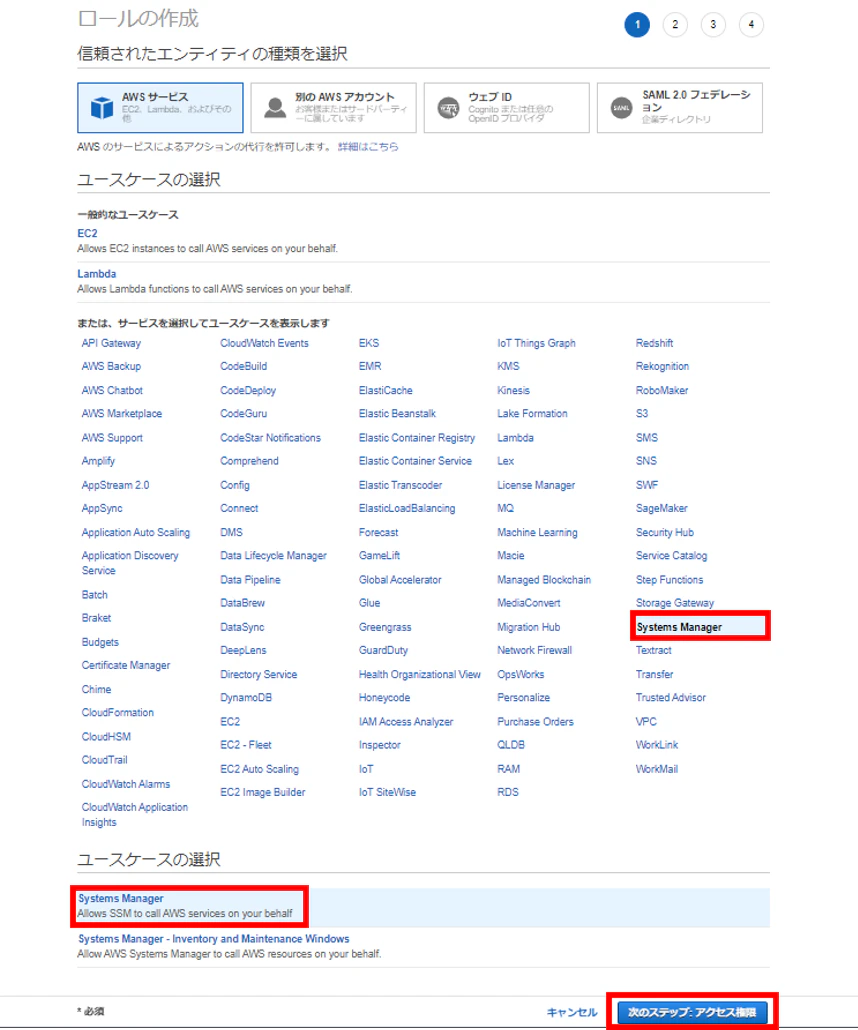The image size is (858, 1030).
Task: Select EC2 Image Builder service
Action: coord(262,792)
